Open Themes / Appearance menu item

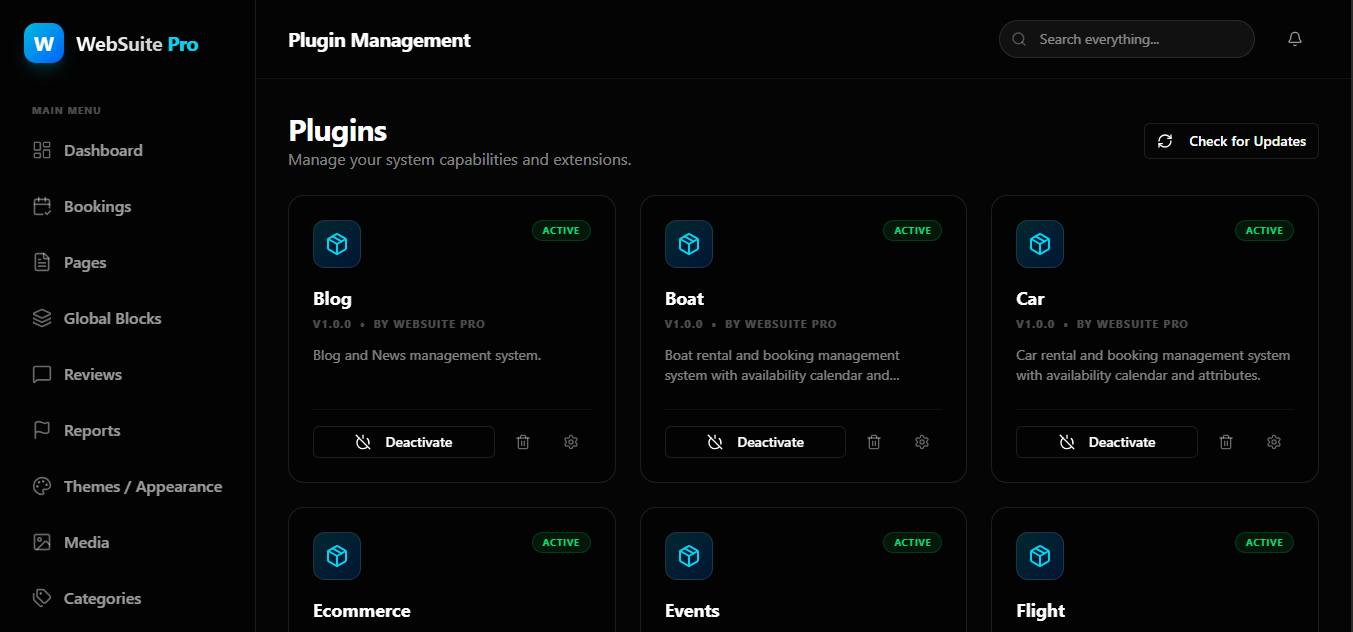click(142, 487)
